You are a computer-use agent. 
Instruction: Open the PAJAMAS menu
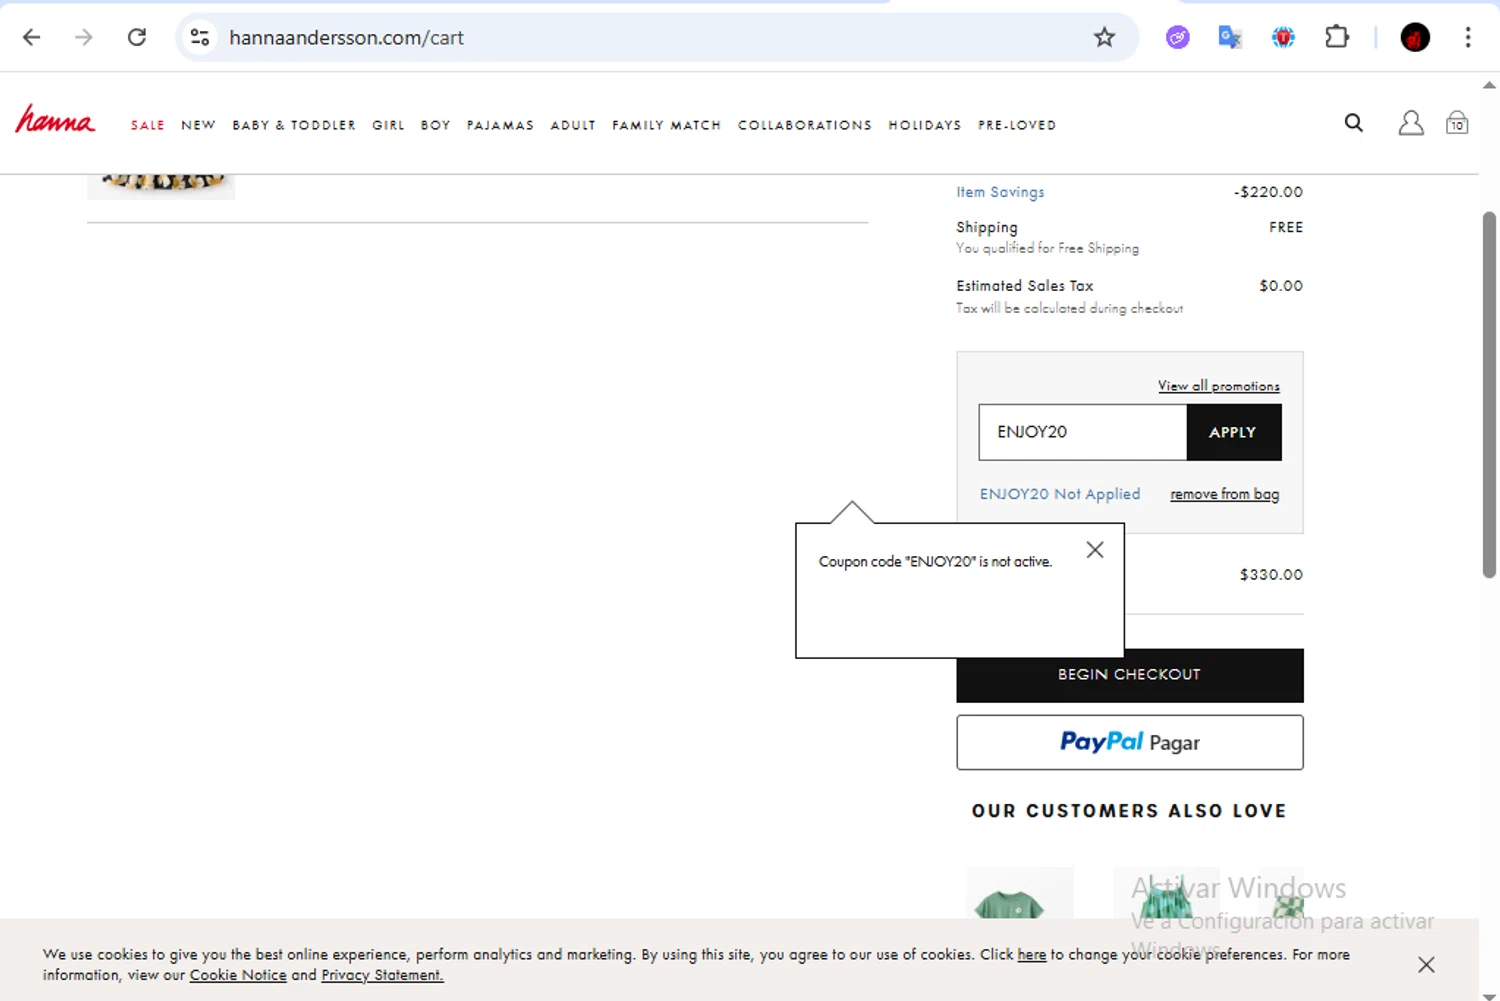(x=500, y=125)
